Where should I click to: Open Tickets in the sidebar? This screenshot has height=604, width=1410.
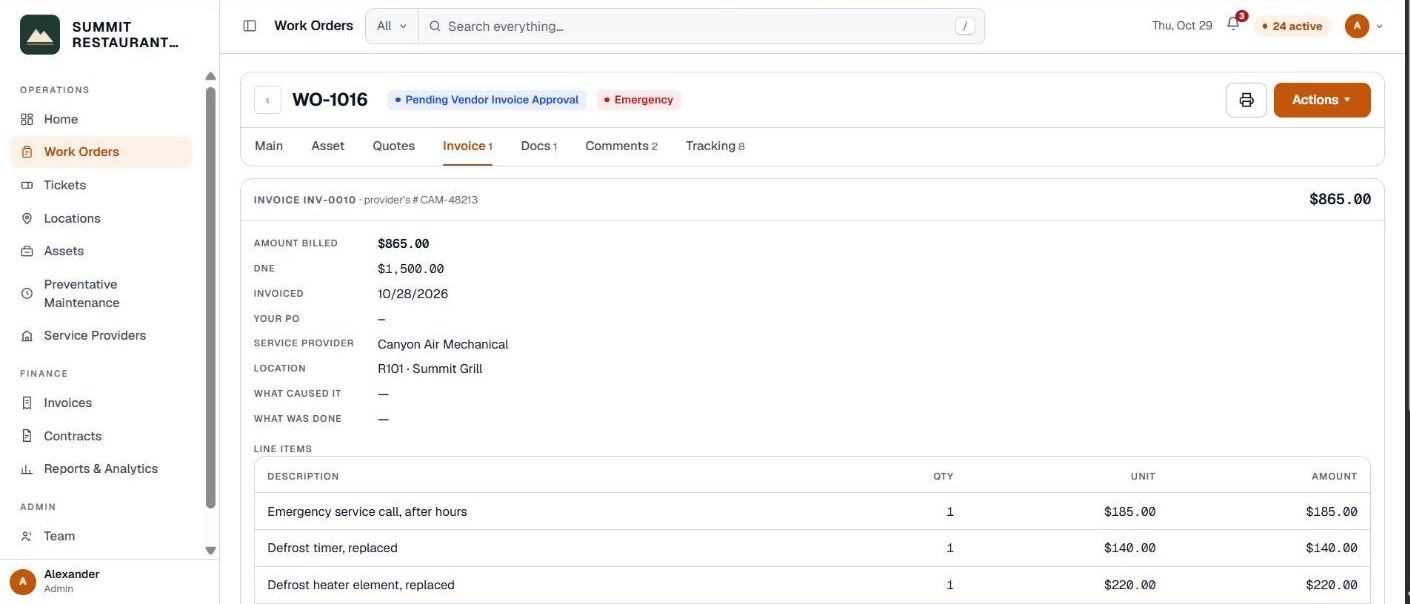tap(101, 185)
